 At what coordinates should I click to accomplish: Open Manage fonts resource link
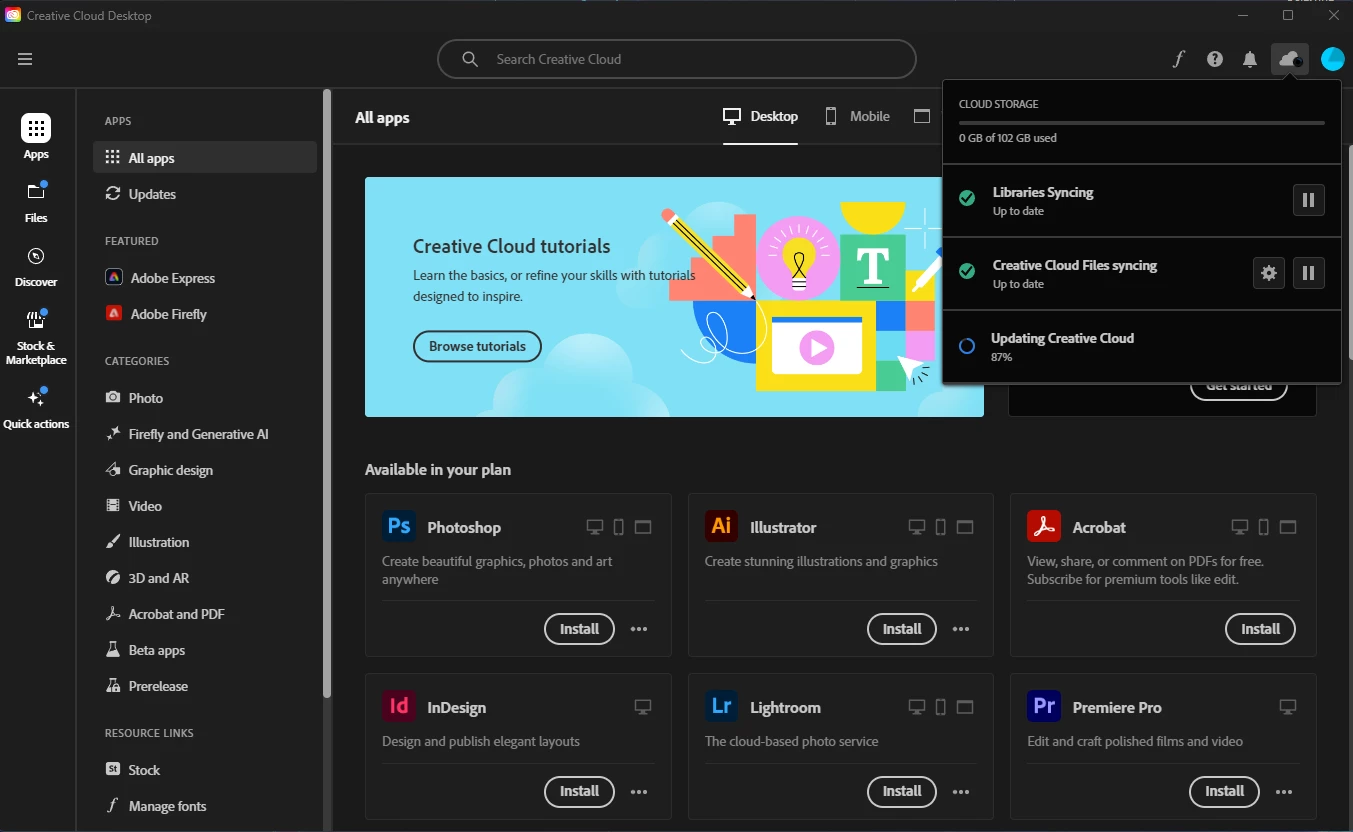coord(205,806)
